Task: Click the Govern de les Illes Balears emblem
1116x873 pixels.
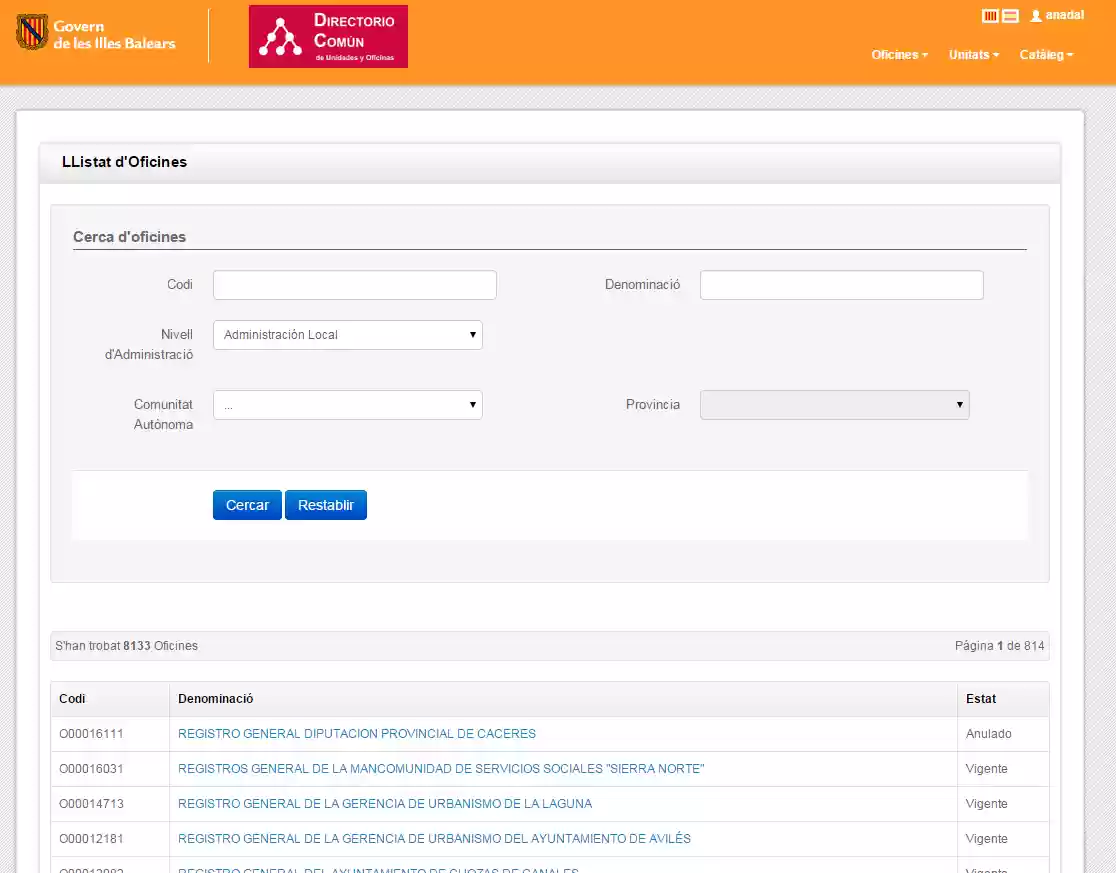Action: point(33,32)
